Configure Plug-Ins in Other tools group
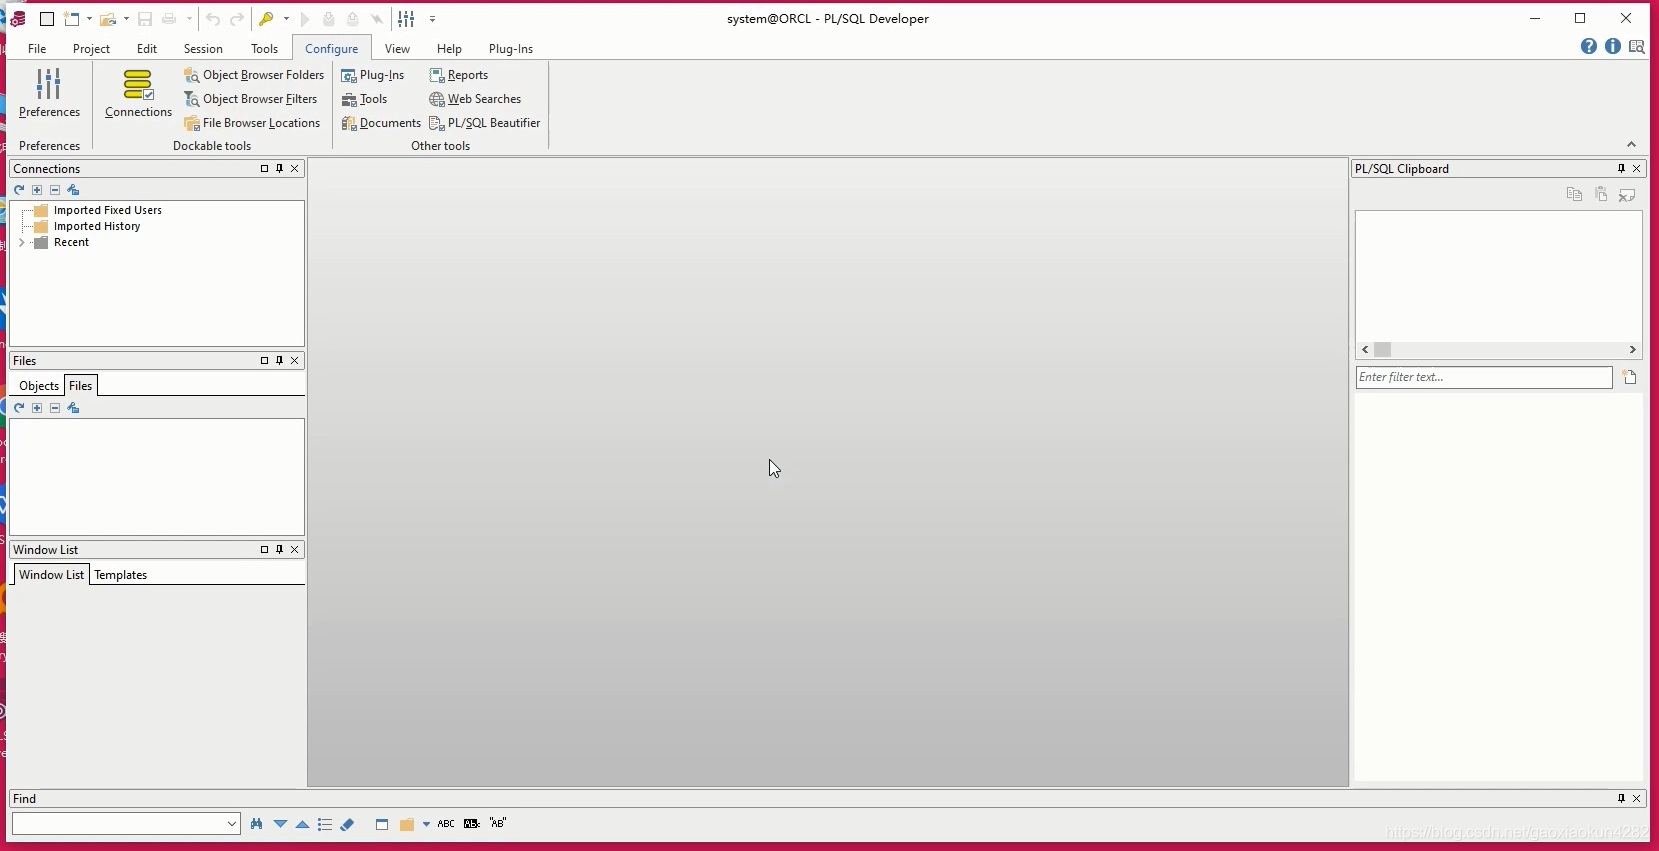The height and width of the screenshot is (851, 1659). pos(373,75)
